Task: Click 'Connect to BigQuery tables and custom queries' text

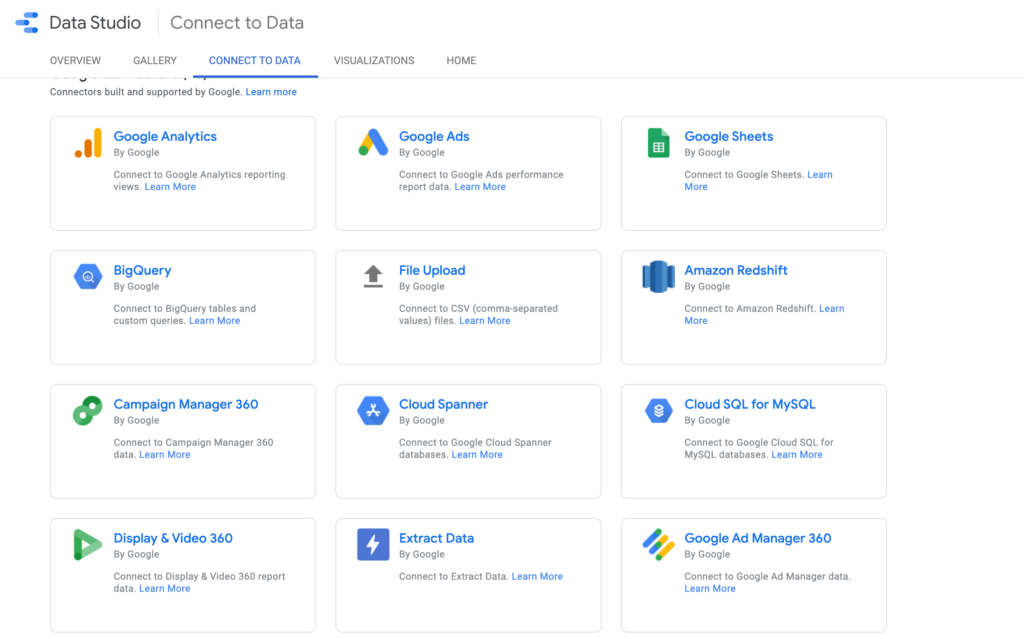Action: pyautogui.click(x=184, y=315)
